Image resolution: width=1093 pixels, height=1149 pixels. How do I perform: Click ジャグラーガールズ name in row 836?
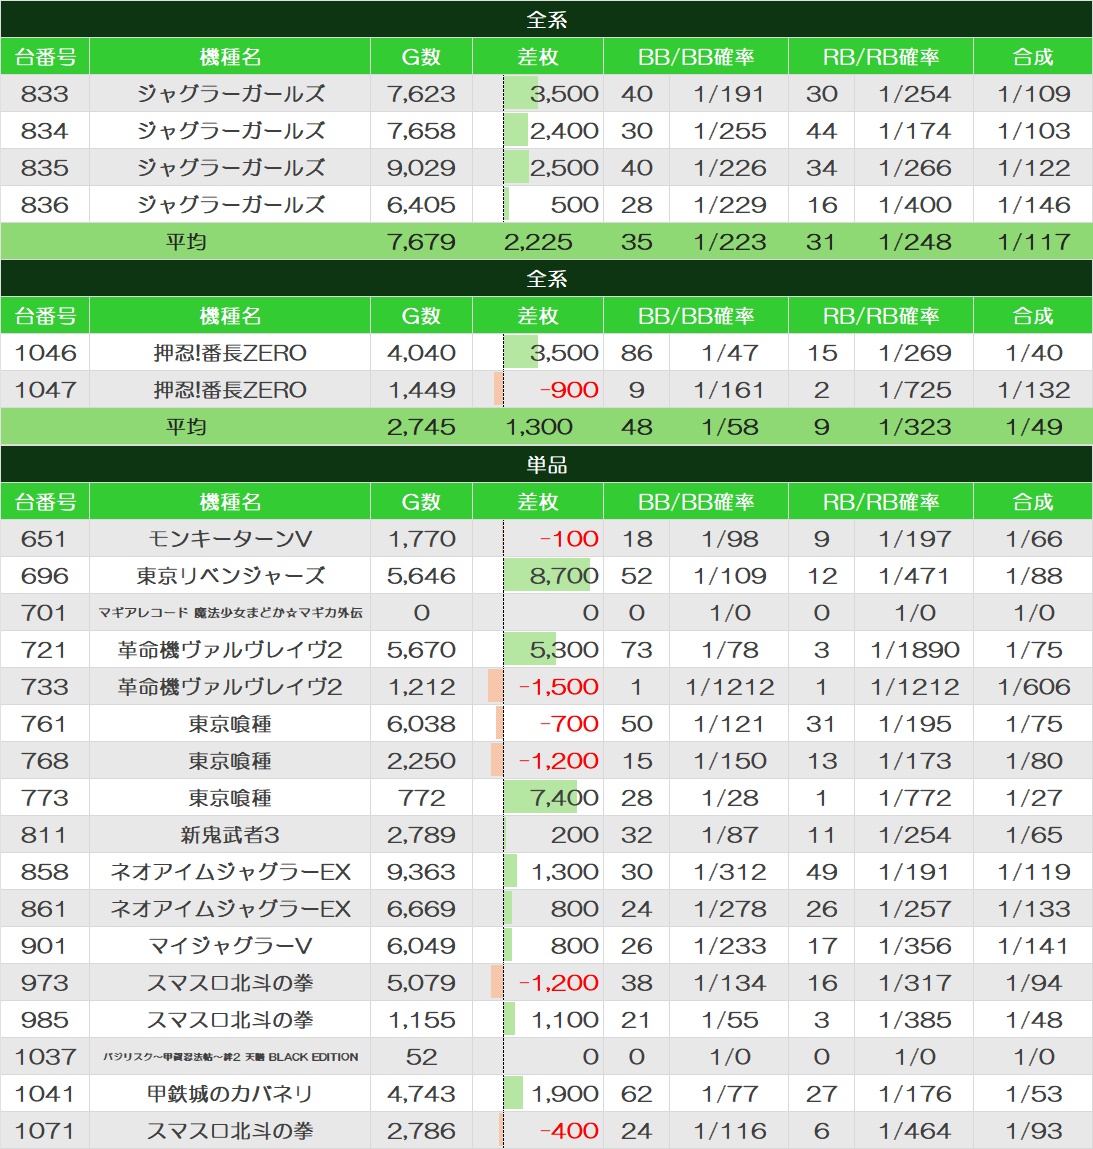click(x=230, y=204)
